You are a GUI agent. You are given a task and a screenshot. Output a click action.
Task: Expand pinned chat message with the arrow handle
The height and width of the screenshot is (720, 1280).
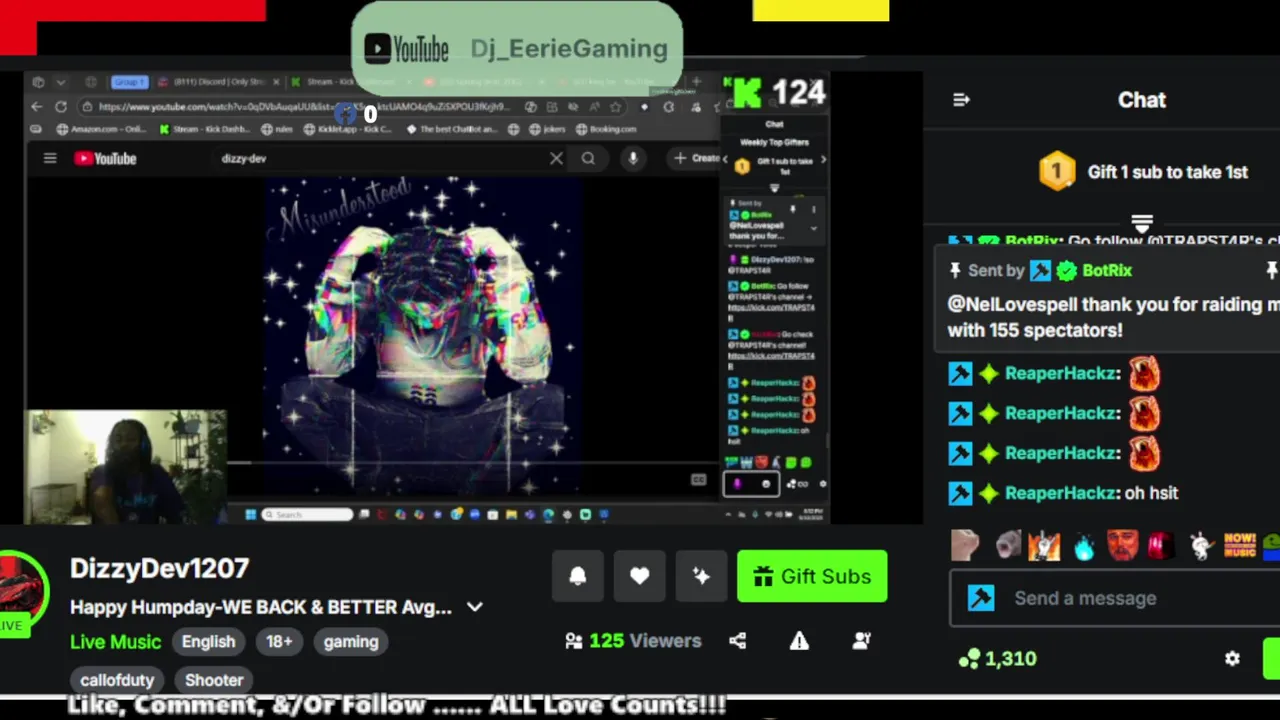(1142, 222)
